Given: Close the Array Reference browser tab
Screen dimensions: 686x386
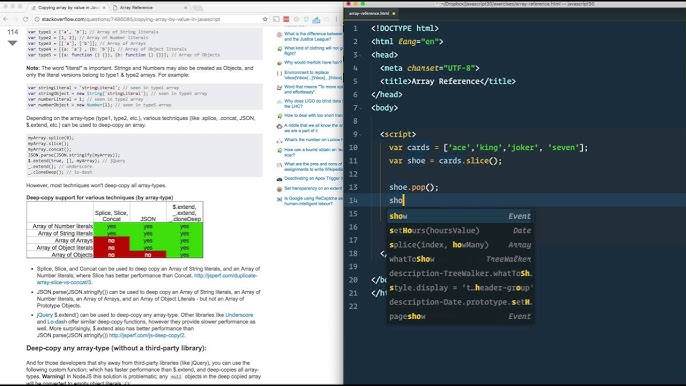Looking at the screenshot, I should pyautogui.click(x=186, y=7).
